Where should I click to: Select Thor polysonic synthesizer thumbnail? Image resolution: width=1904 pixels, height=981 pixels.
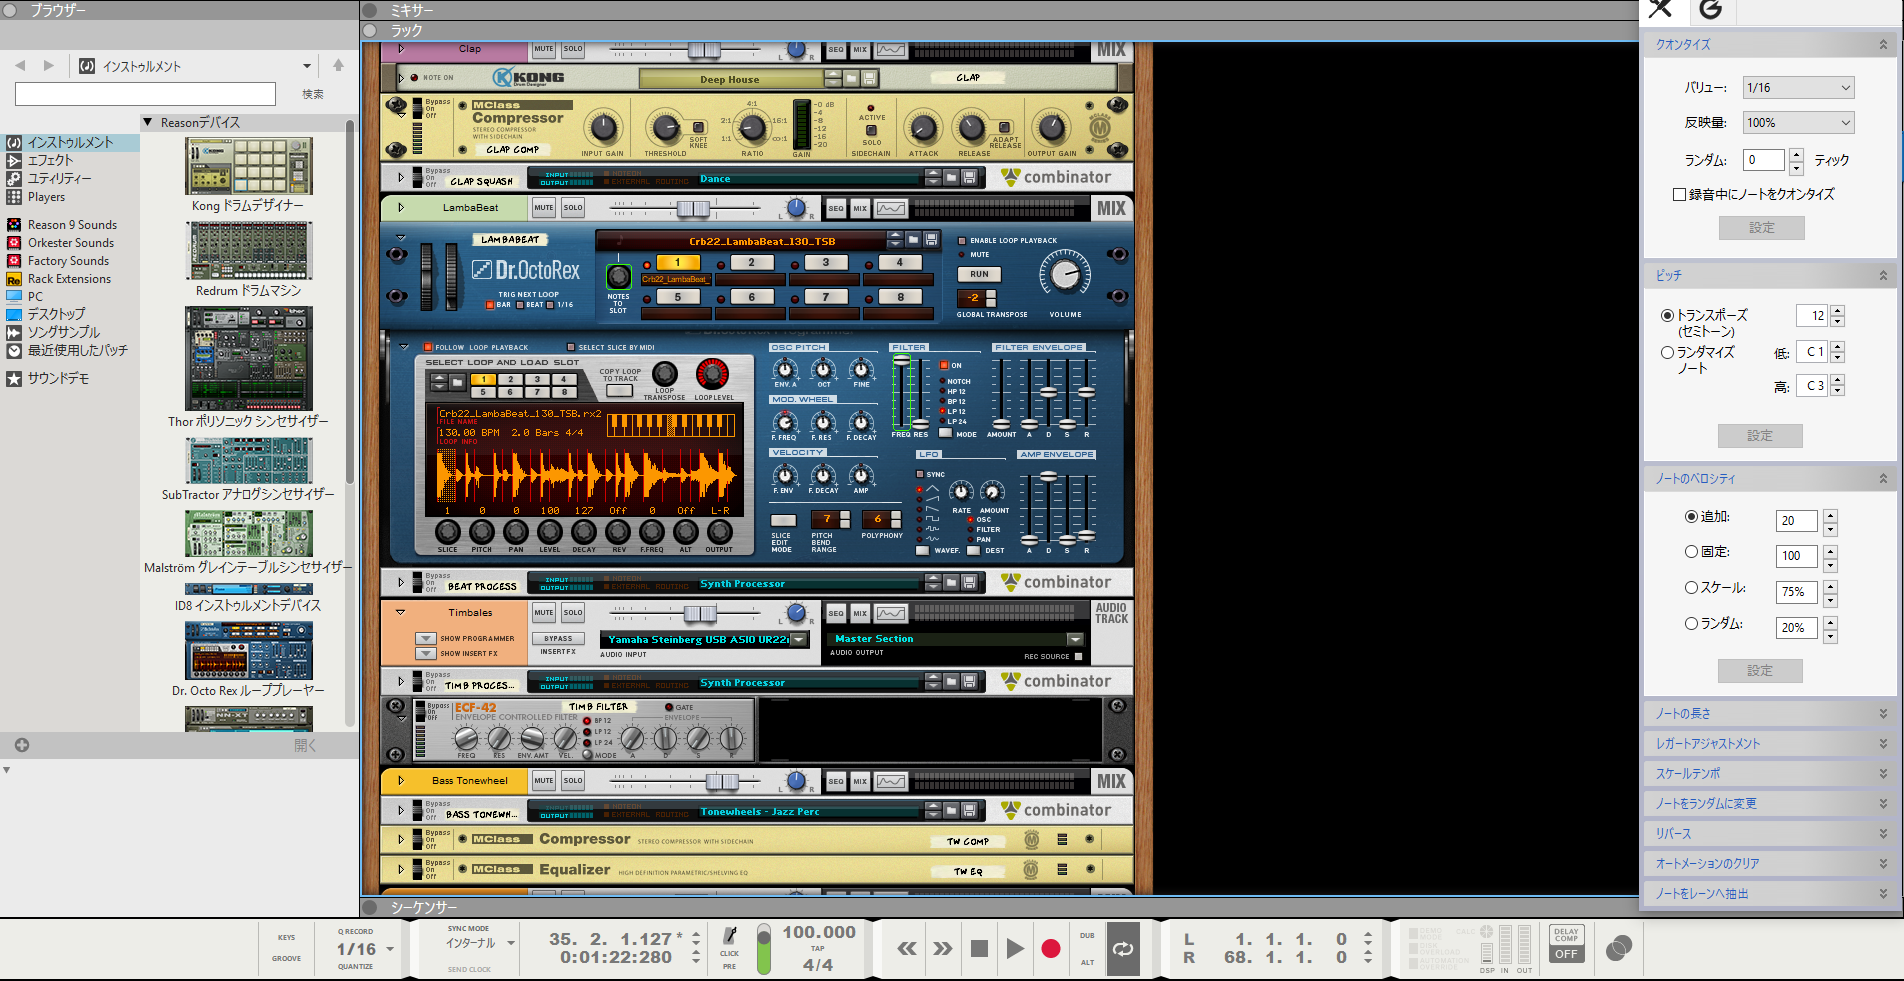[248, 359]
